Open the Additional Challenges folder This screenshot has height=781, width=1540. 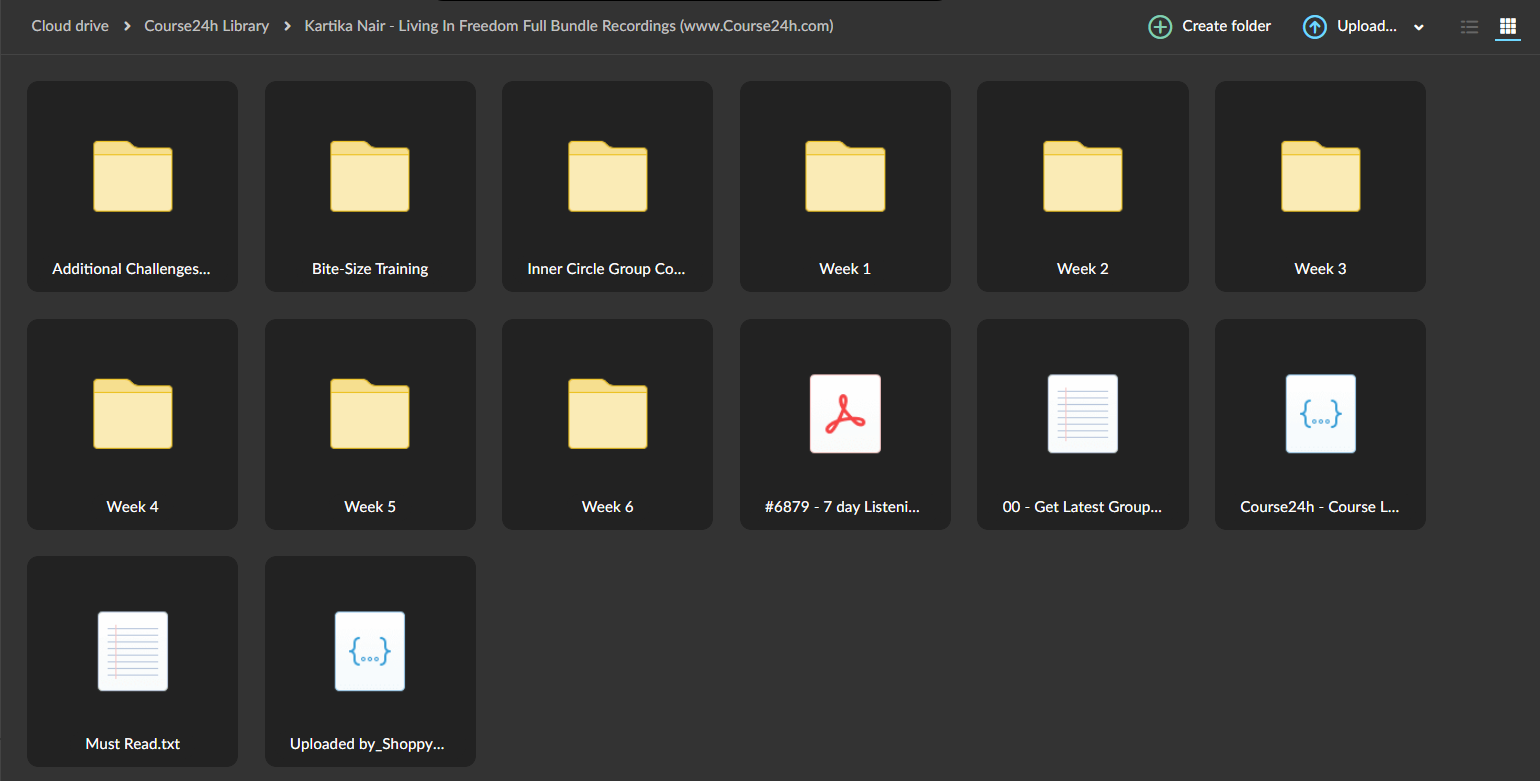coord(132,186)
